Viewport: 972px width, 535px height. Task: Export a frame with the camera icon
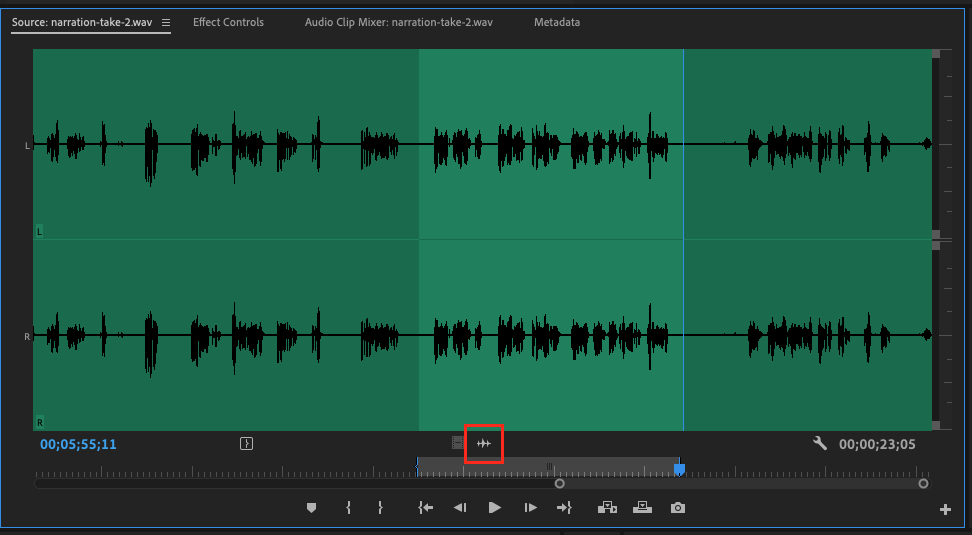678,508
